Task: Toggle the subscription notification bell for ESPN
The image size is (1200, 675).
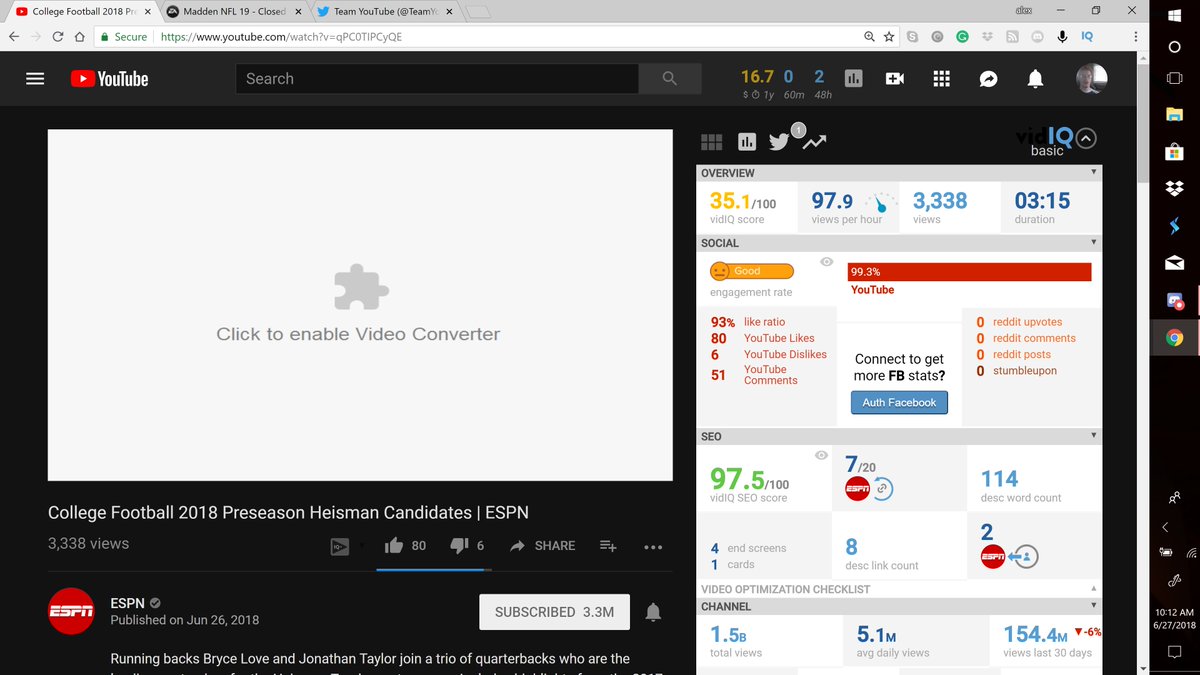Action: click(x=653, y=611)
